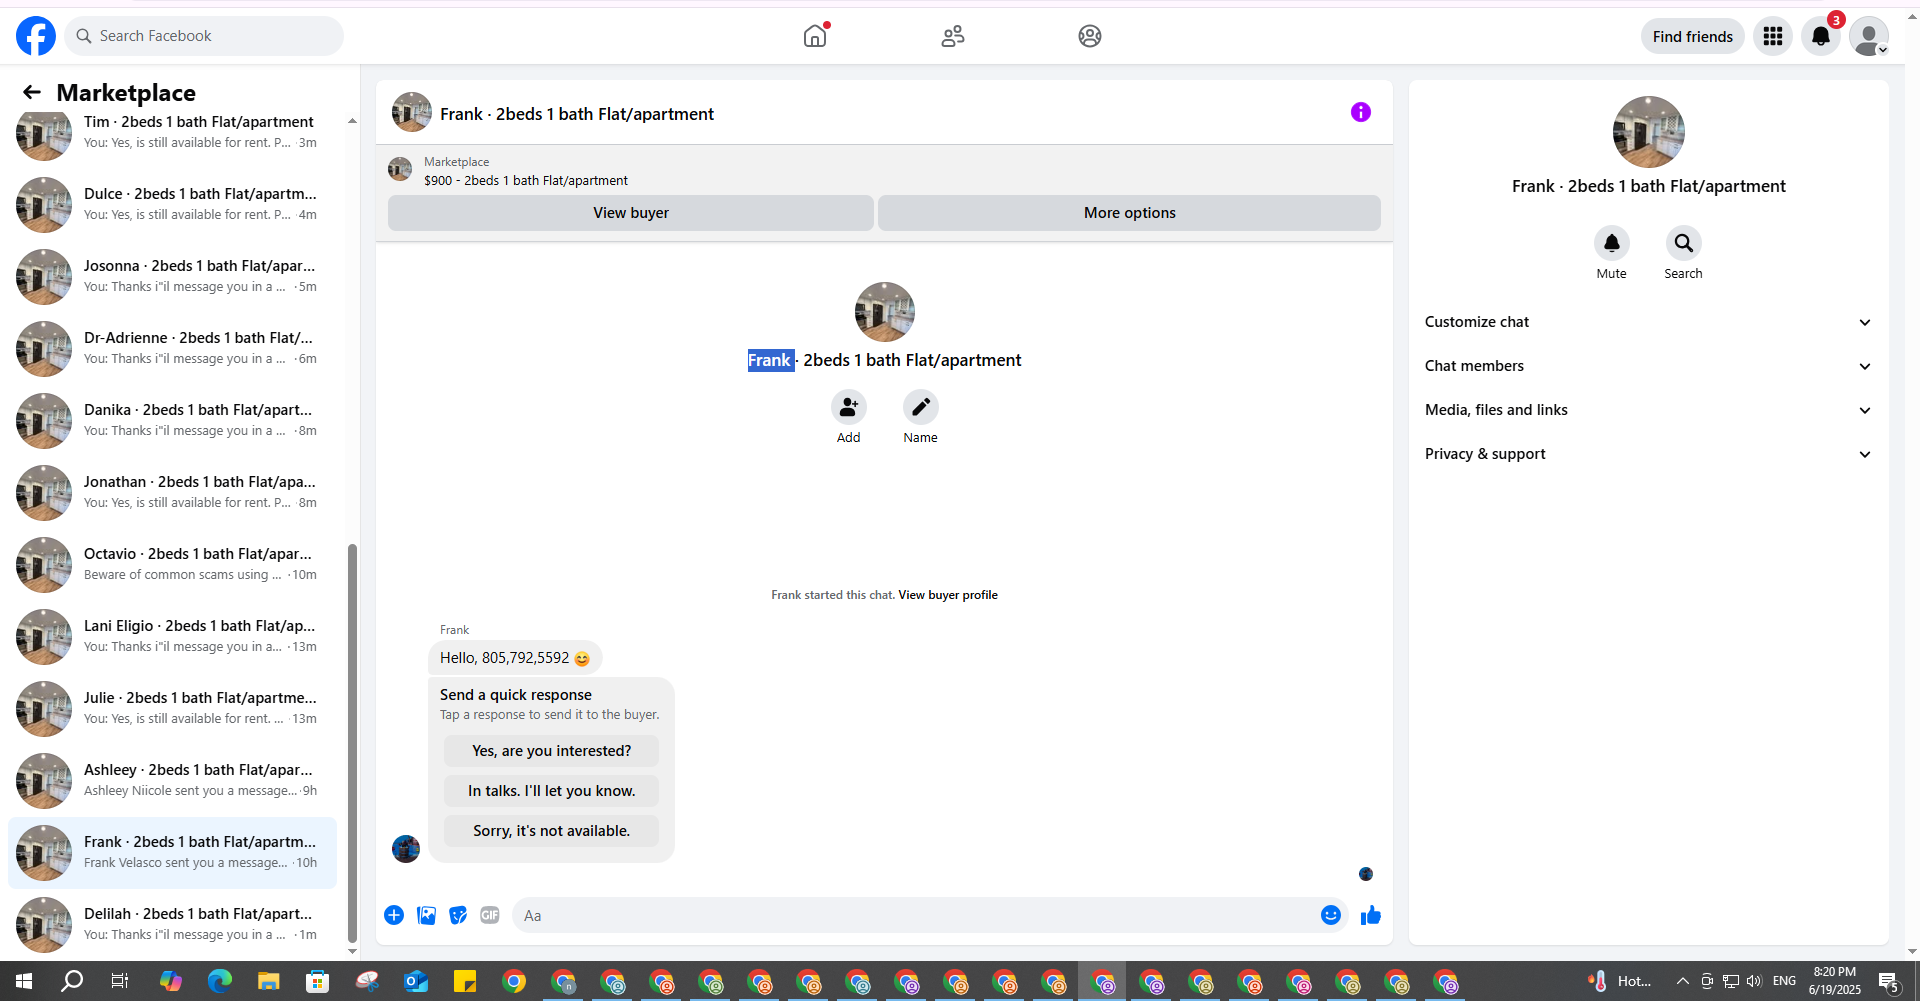Expand Media, files and links section
This screenshot has width=1920, height=1001.
point(1649,410)
